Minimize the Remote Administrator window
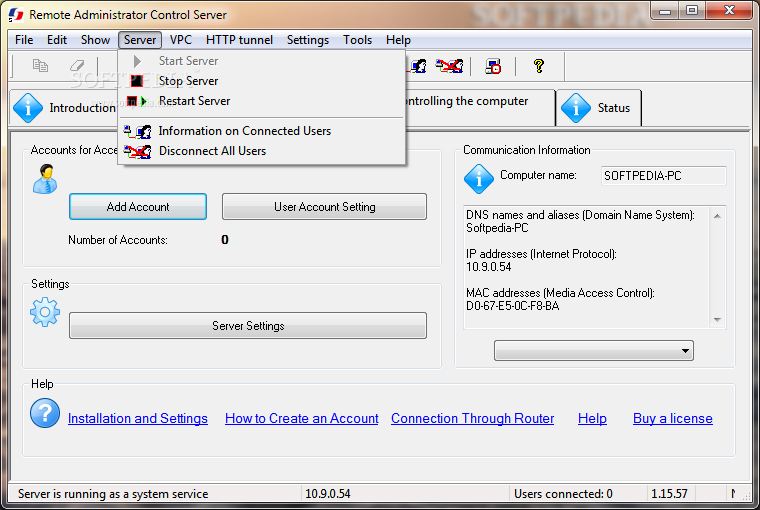 (665, 11)
